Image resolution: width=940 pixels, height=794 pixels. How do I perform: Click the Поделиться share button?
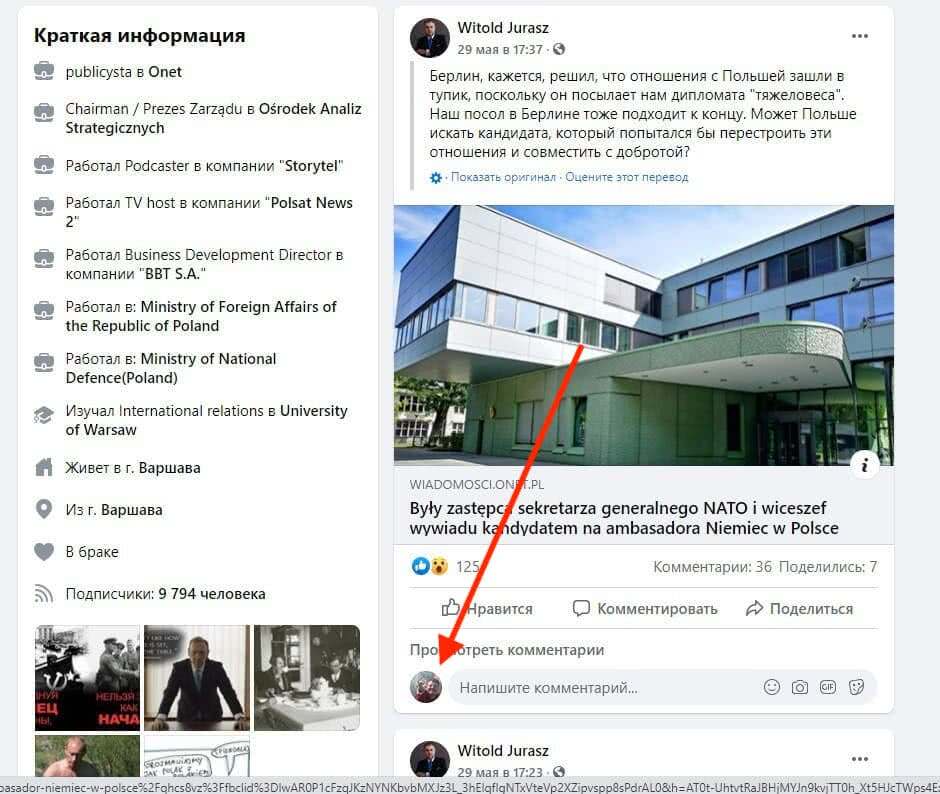(799, 609)
